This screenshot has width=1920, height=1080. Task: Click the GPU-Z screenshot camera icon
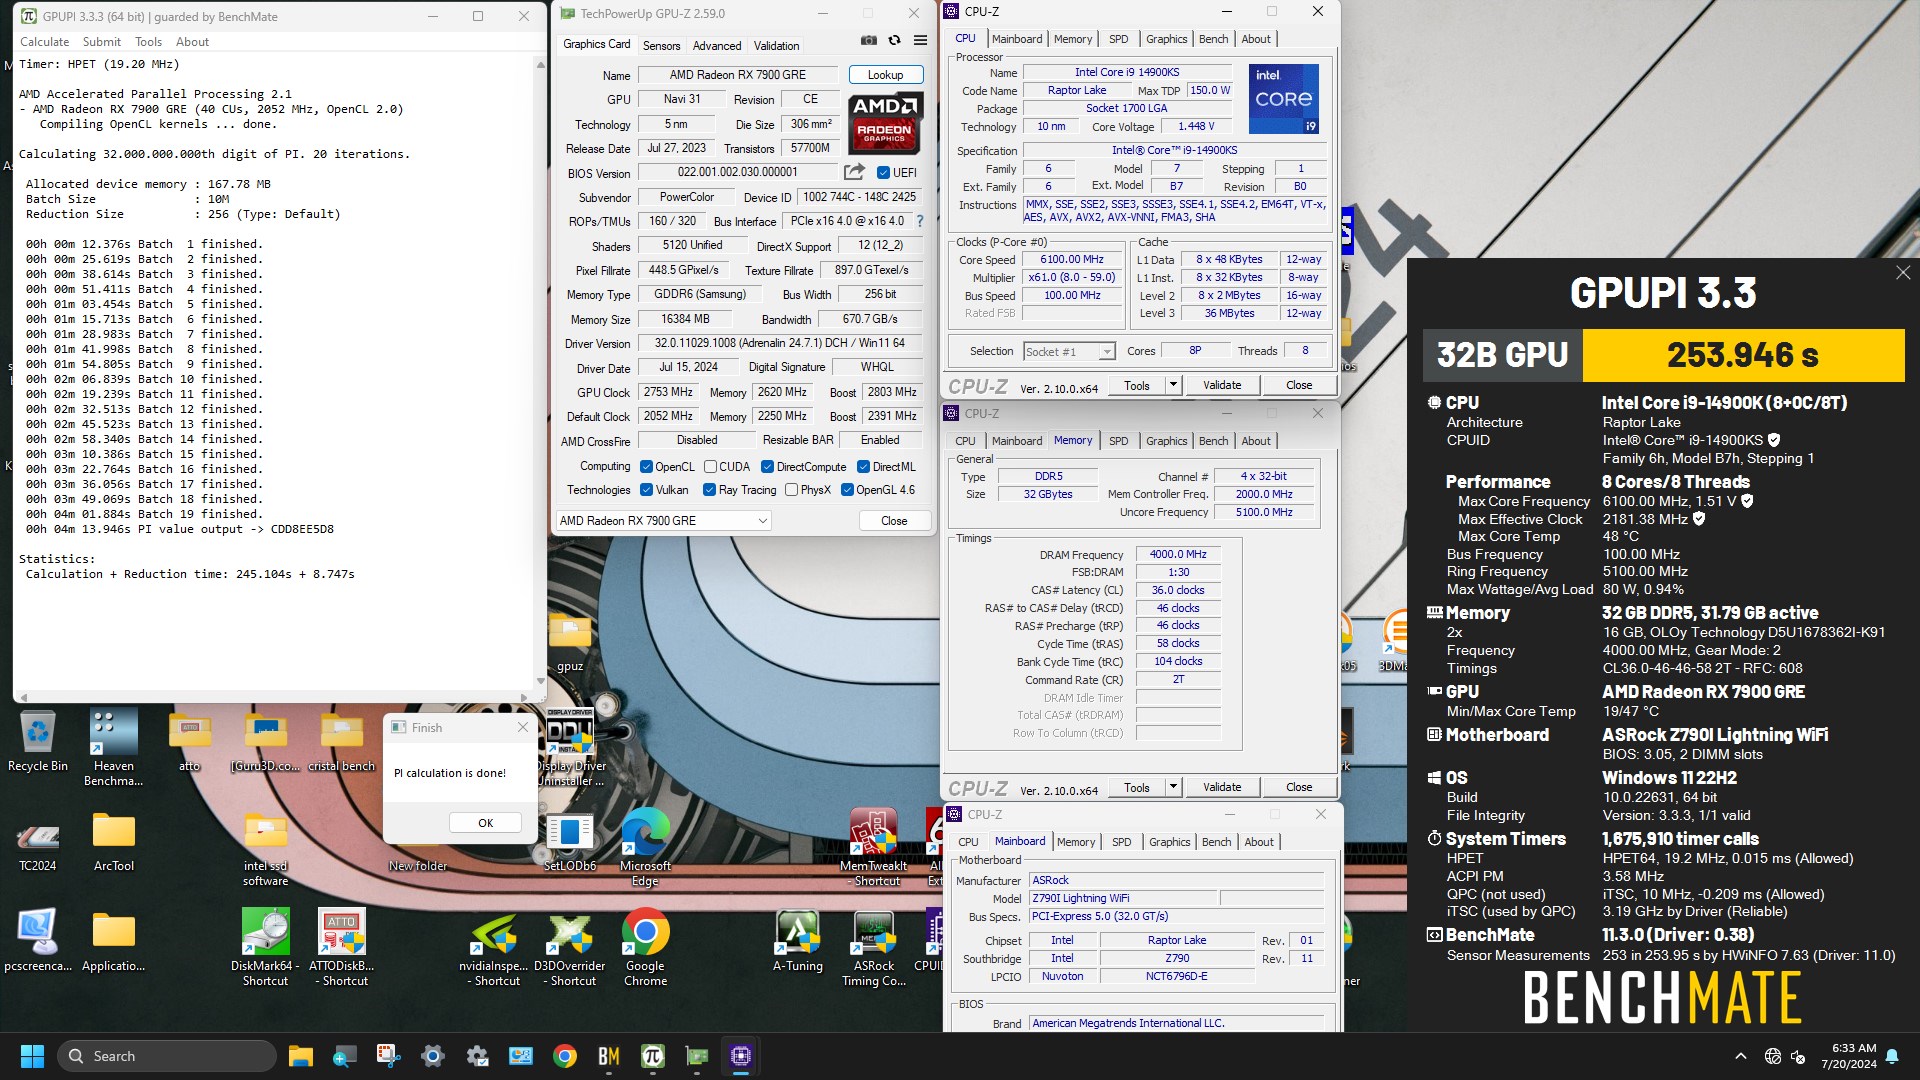point(869,41)
